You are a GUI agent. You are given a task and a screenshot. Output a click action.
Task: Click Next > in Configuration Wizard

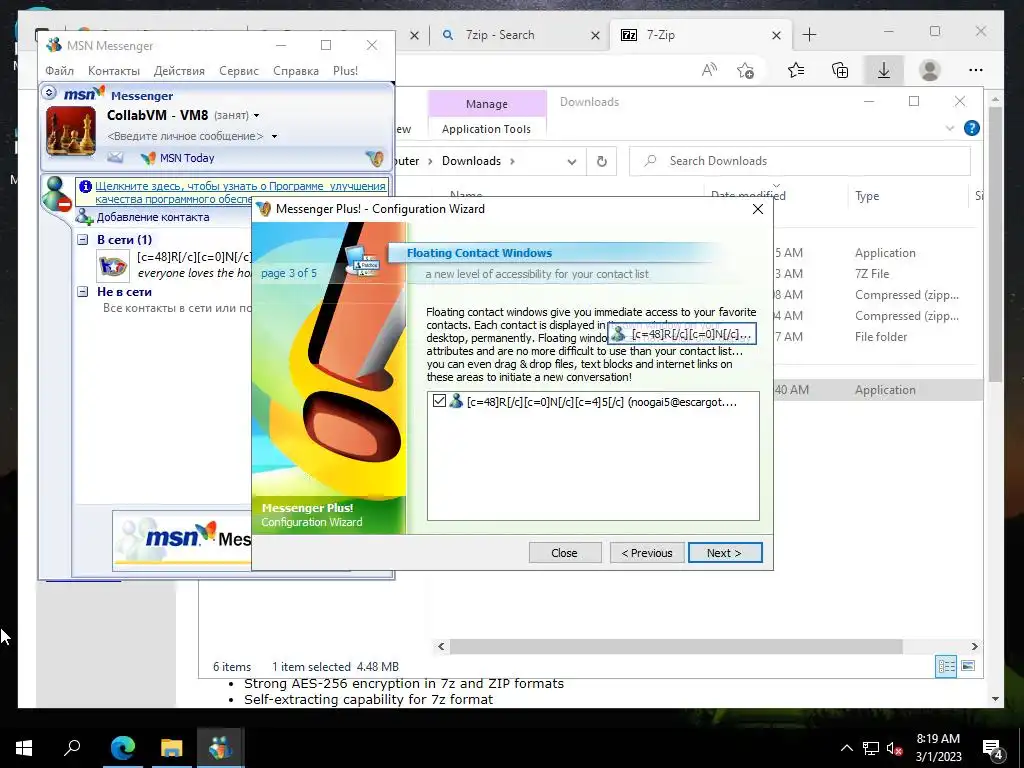[724, 552]
